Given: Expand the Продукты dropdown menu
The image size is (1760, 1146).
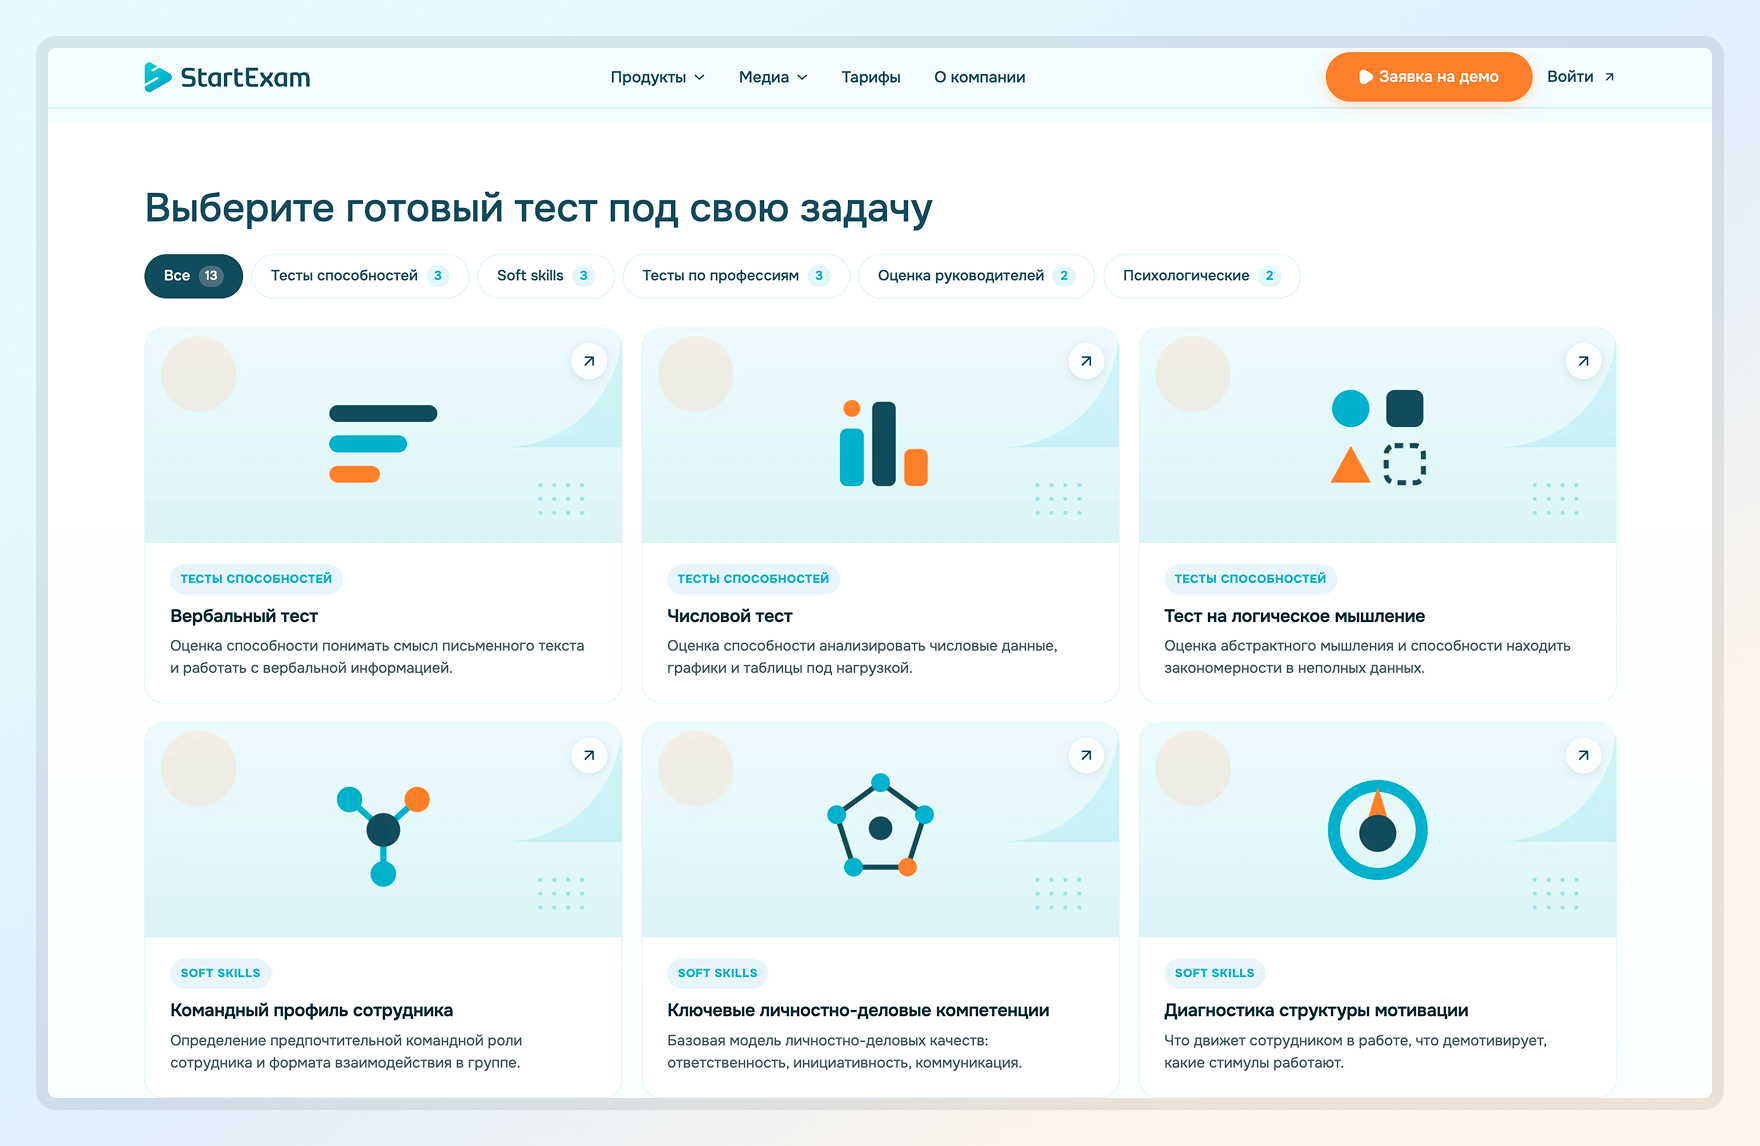Looking at the screenshot, I should click(x=657, y=77).
